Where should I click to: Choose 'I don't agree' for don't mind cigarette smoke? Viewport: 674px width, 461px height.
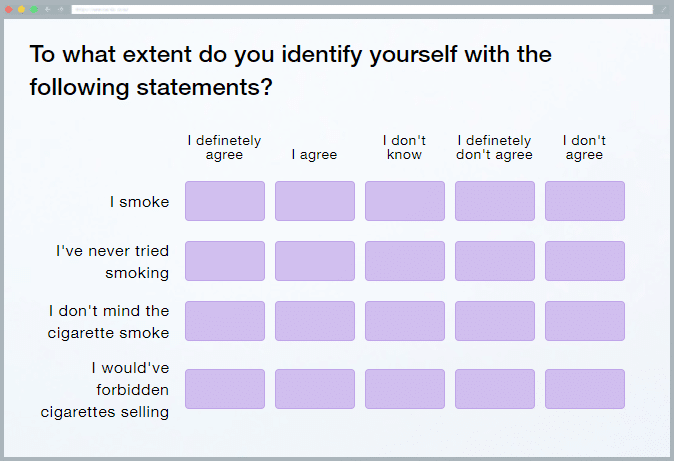[x=585, y=321]
